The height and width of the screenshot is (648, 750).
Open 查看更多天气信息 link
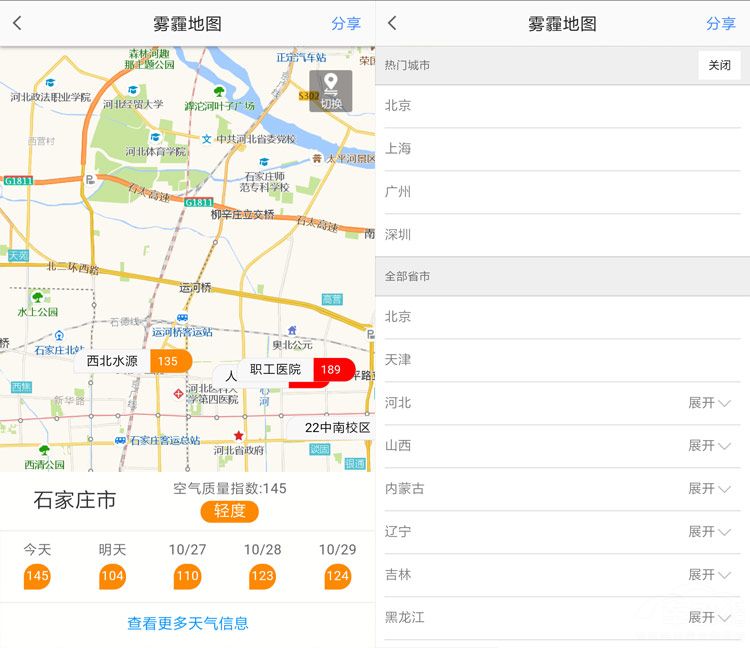[187, 623]
